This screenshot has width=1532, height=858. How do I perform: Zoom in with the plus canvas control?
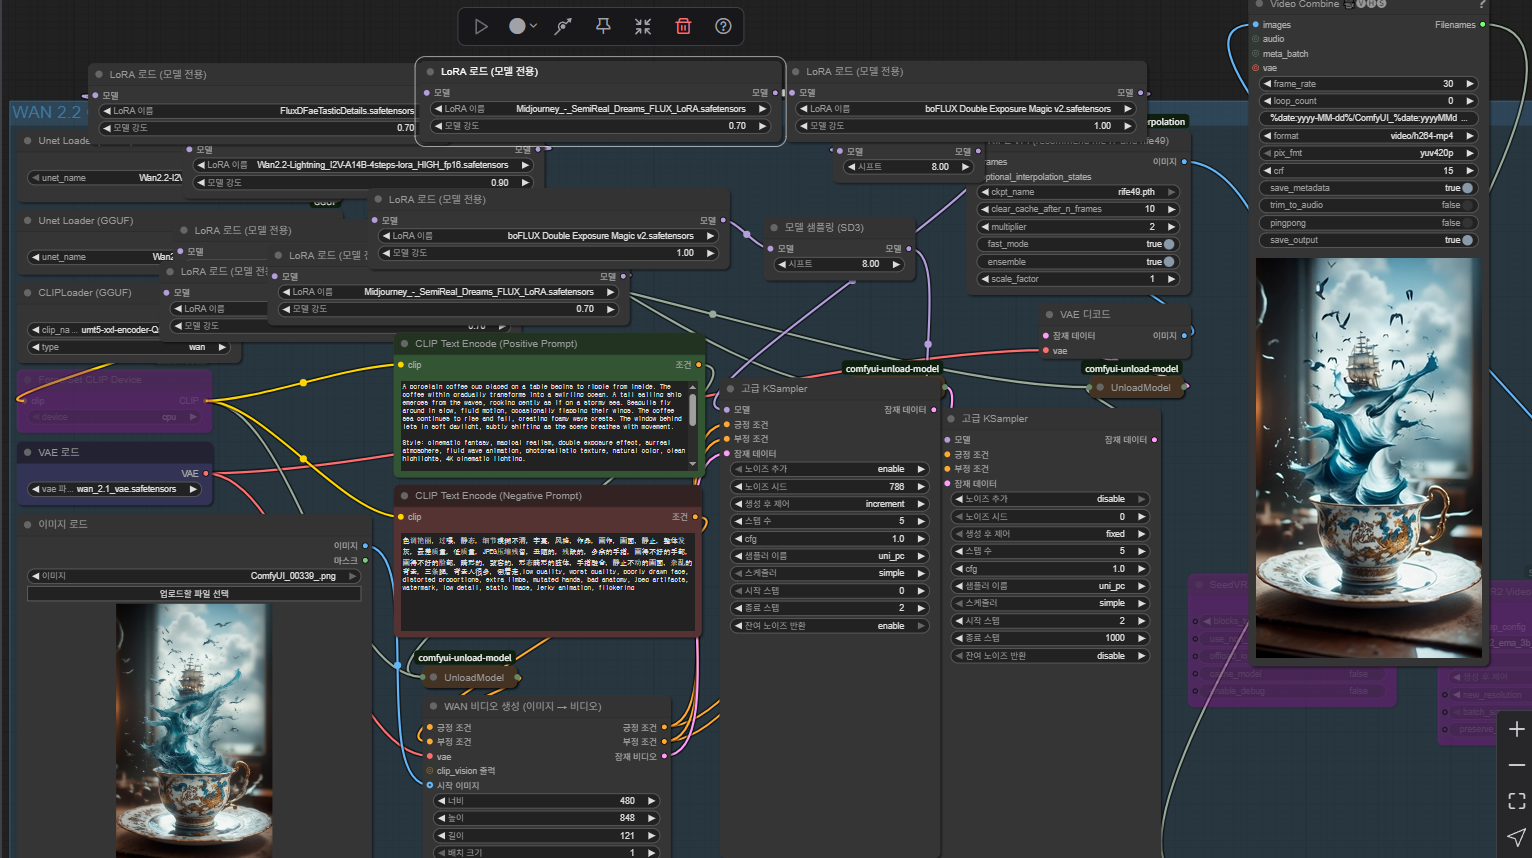[x=1516, y=729]
